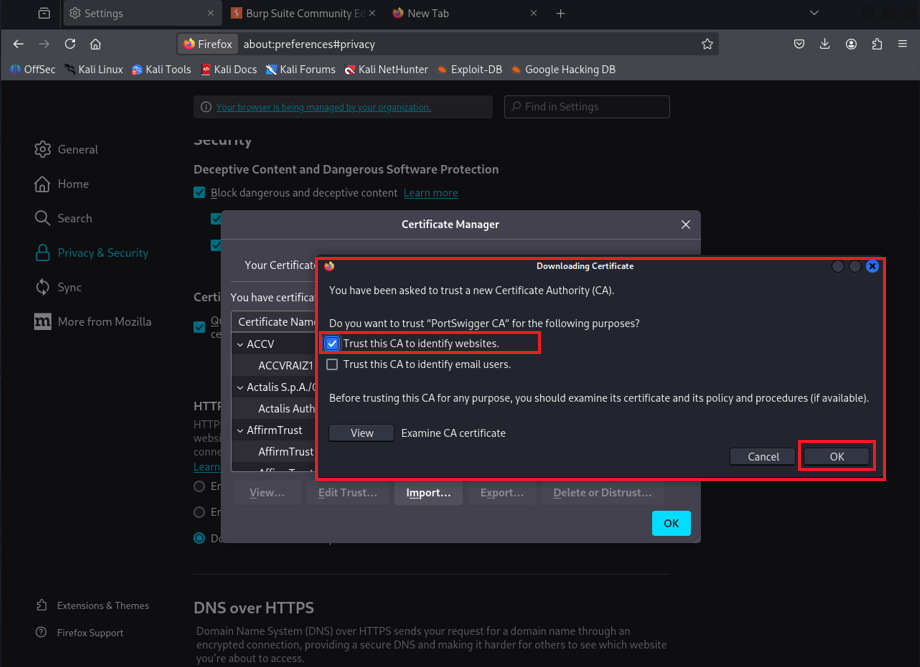Screen dimensions: 920x667
Task: Toggle Trust this CA to identify websites
Action: pyautogui.click(x=332, y=343)
